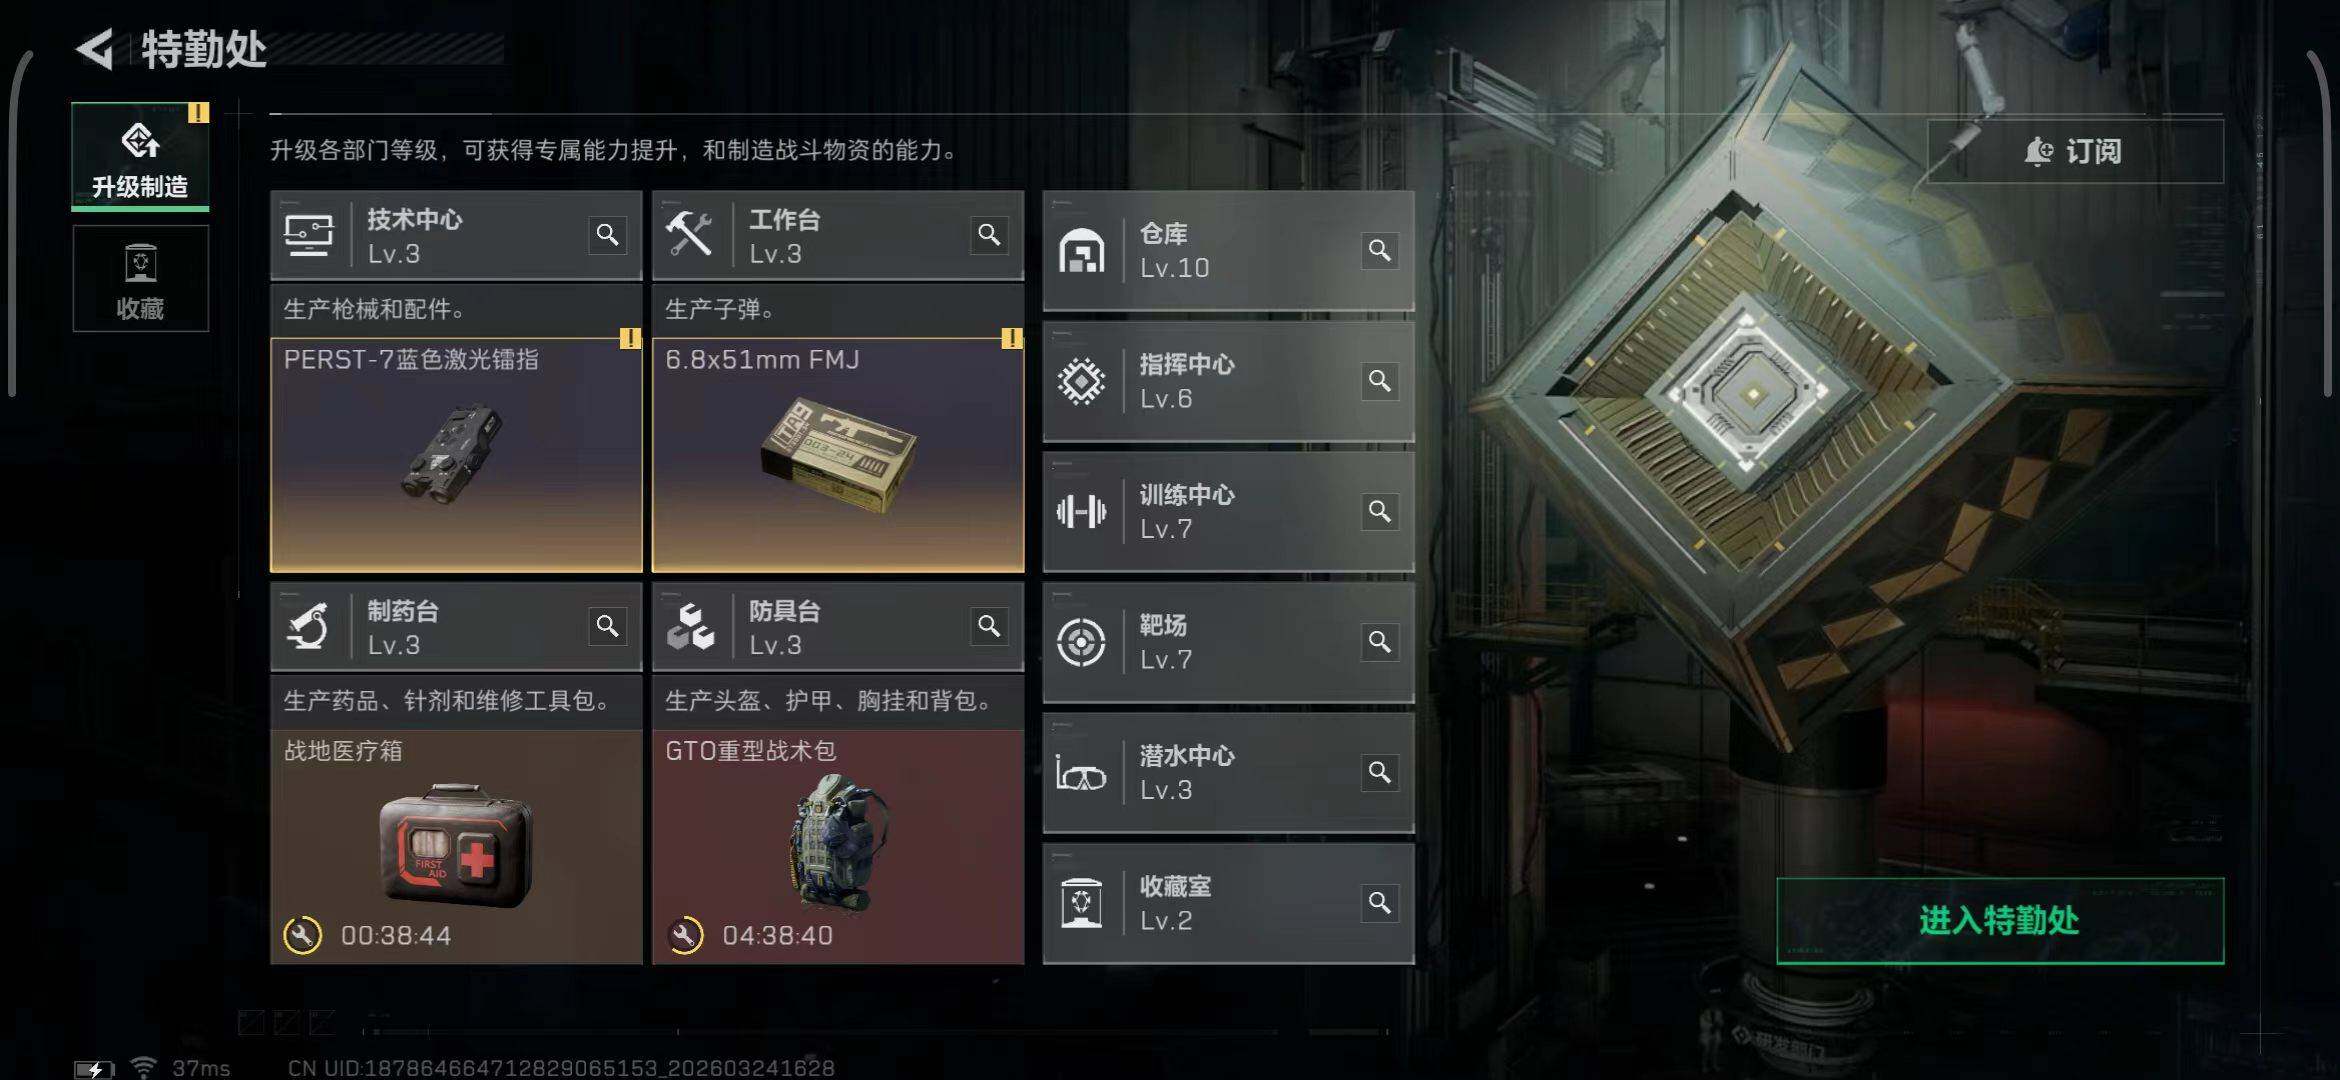Switch to the 升级制造 tab
Viewport: 2340px width, 1080px height.
(140, 156)
